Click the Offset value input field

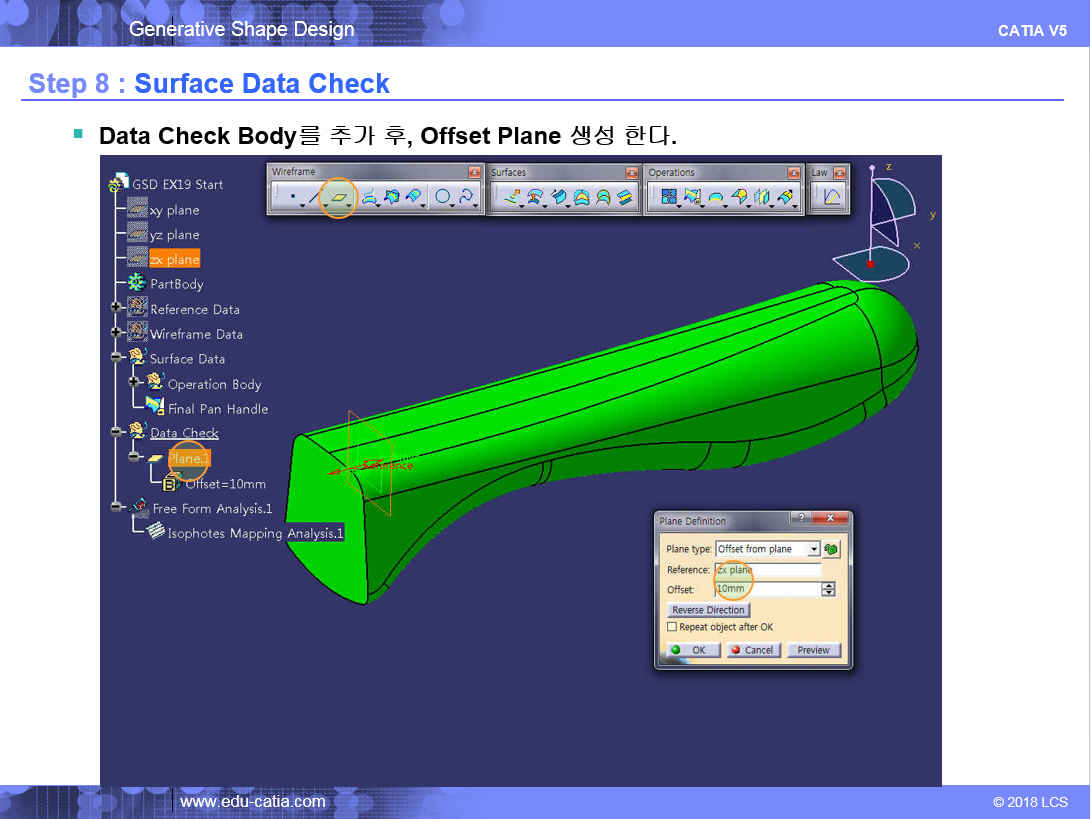pyautogui.click(x=767, y=589)
